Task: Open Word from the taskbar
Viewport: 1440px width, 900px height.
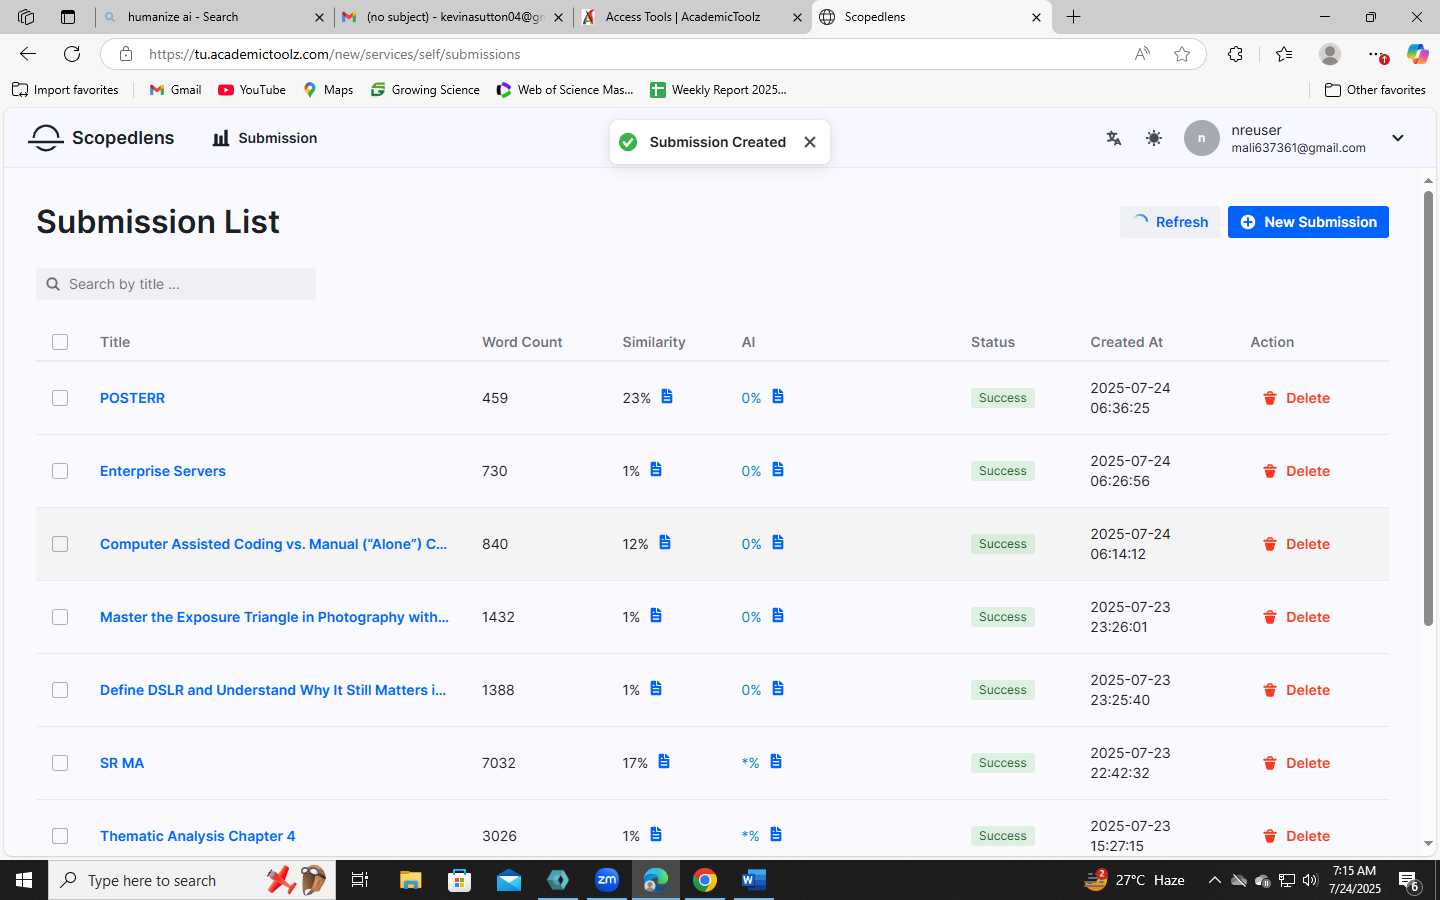Action: tap(754, 880)
